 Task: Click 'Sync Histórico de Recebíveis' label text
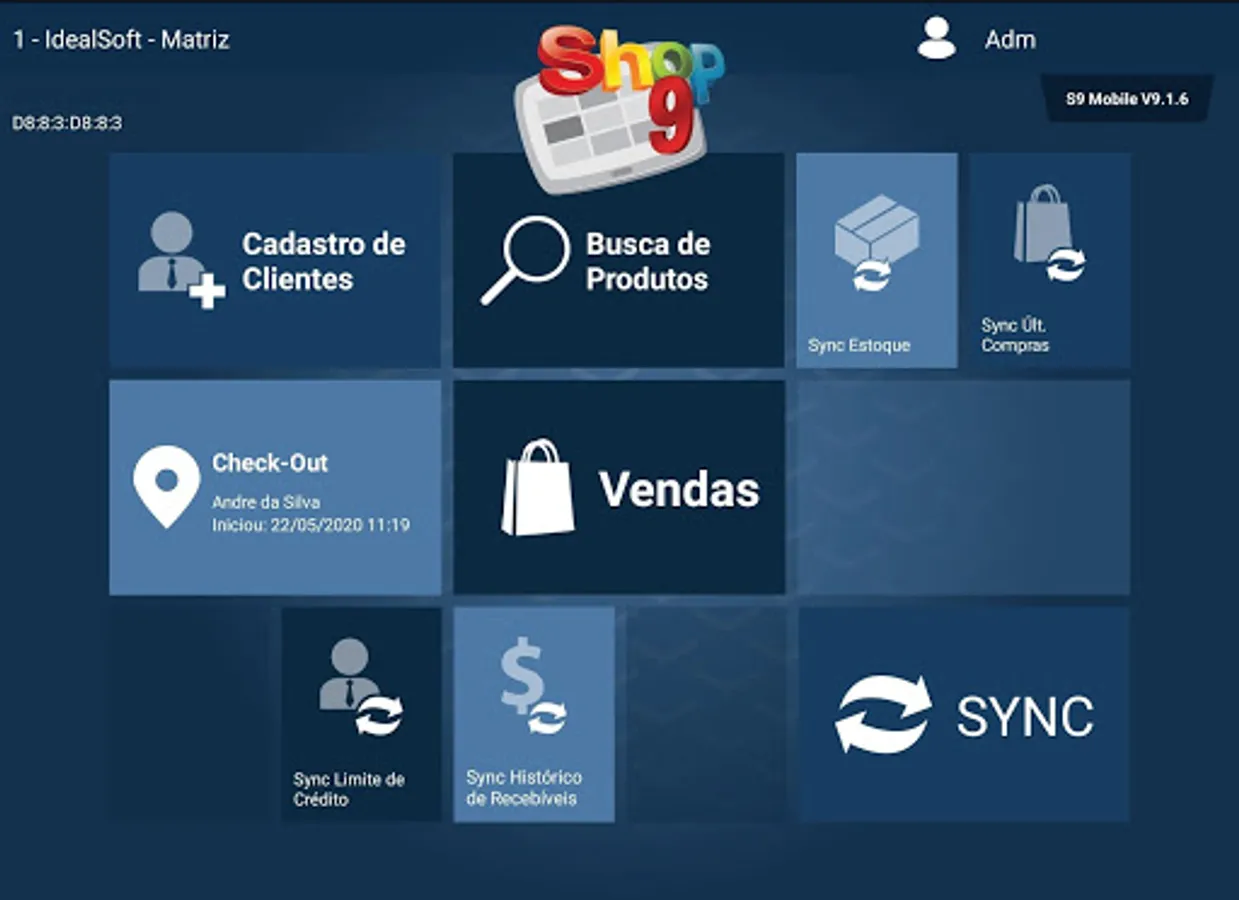click(524, 788)
